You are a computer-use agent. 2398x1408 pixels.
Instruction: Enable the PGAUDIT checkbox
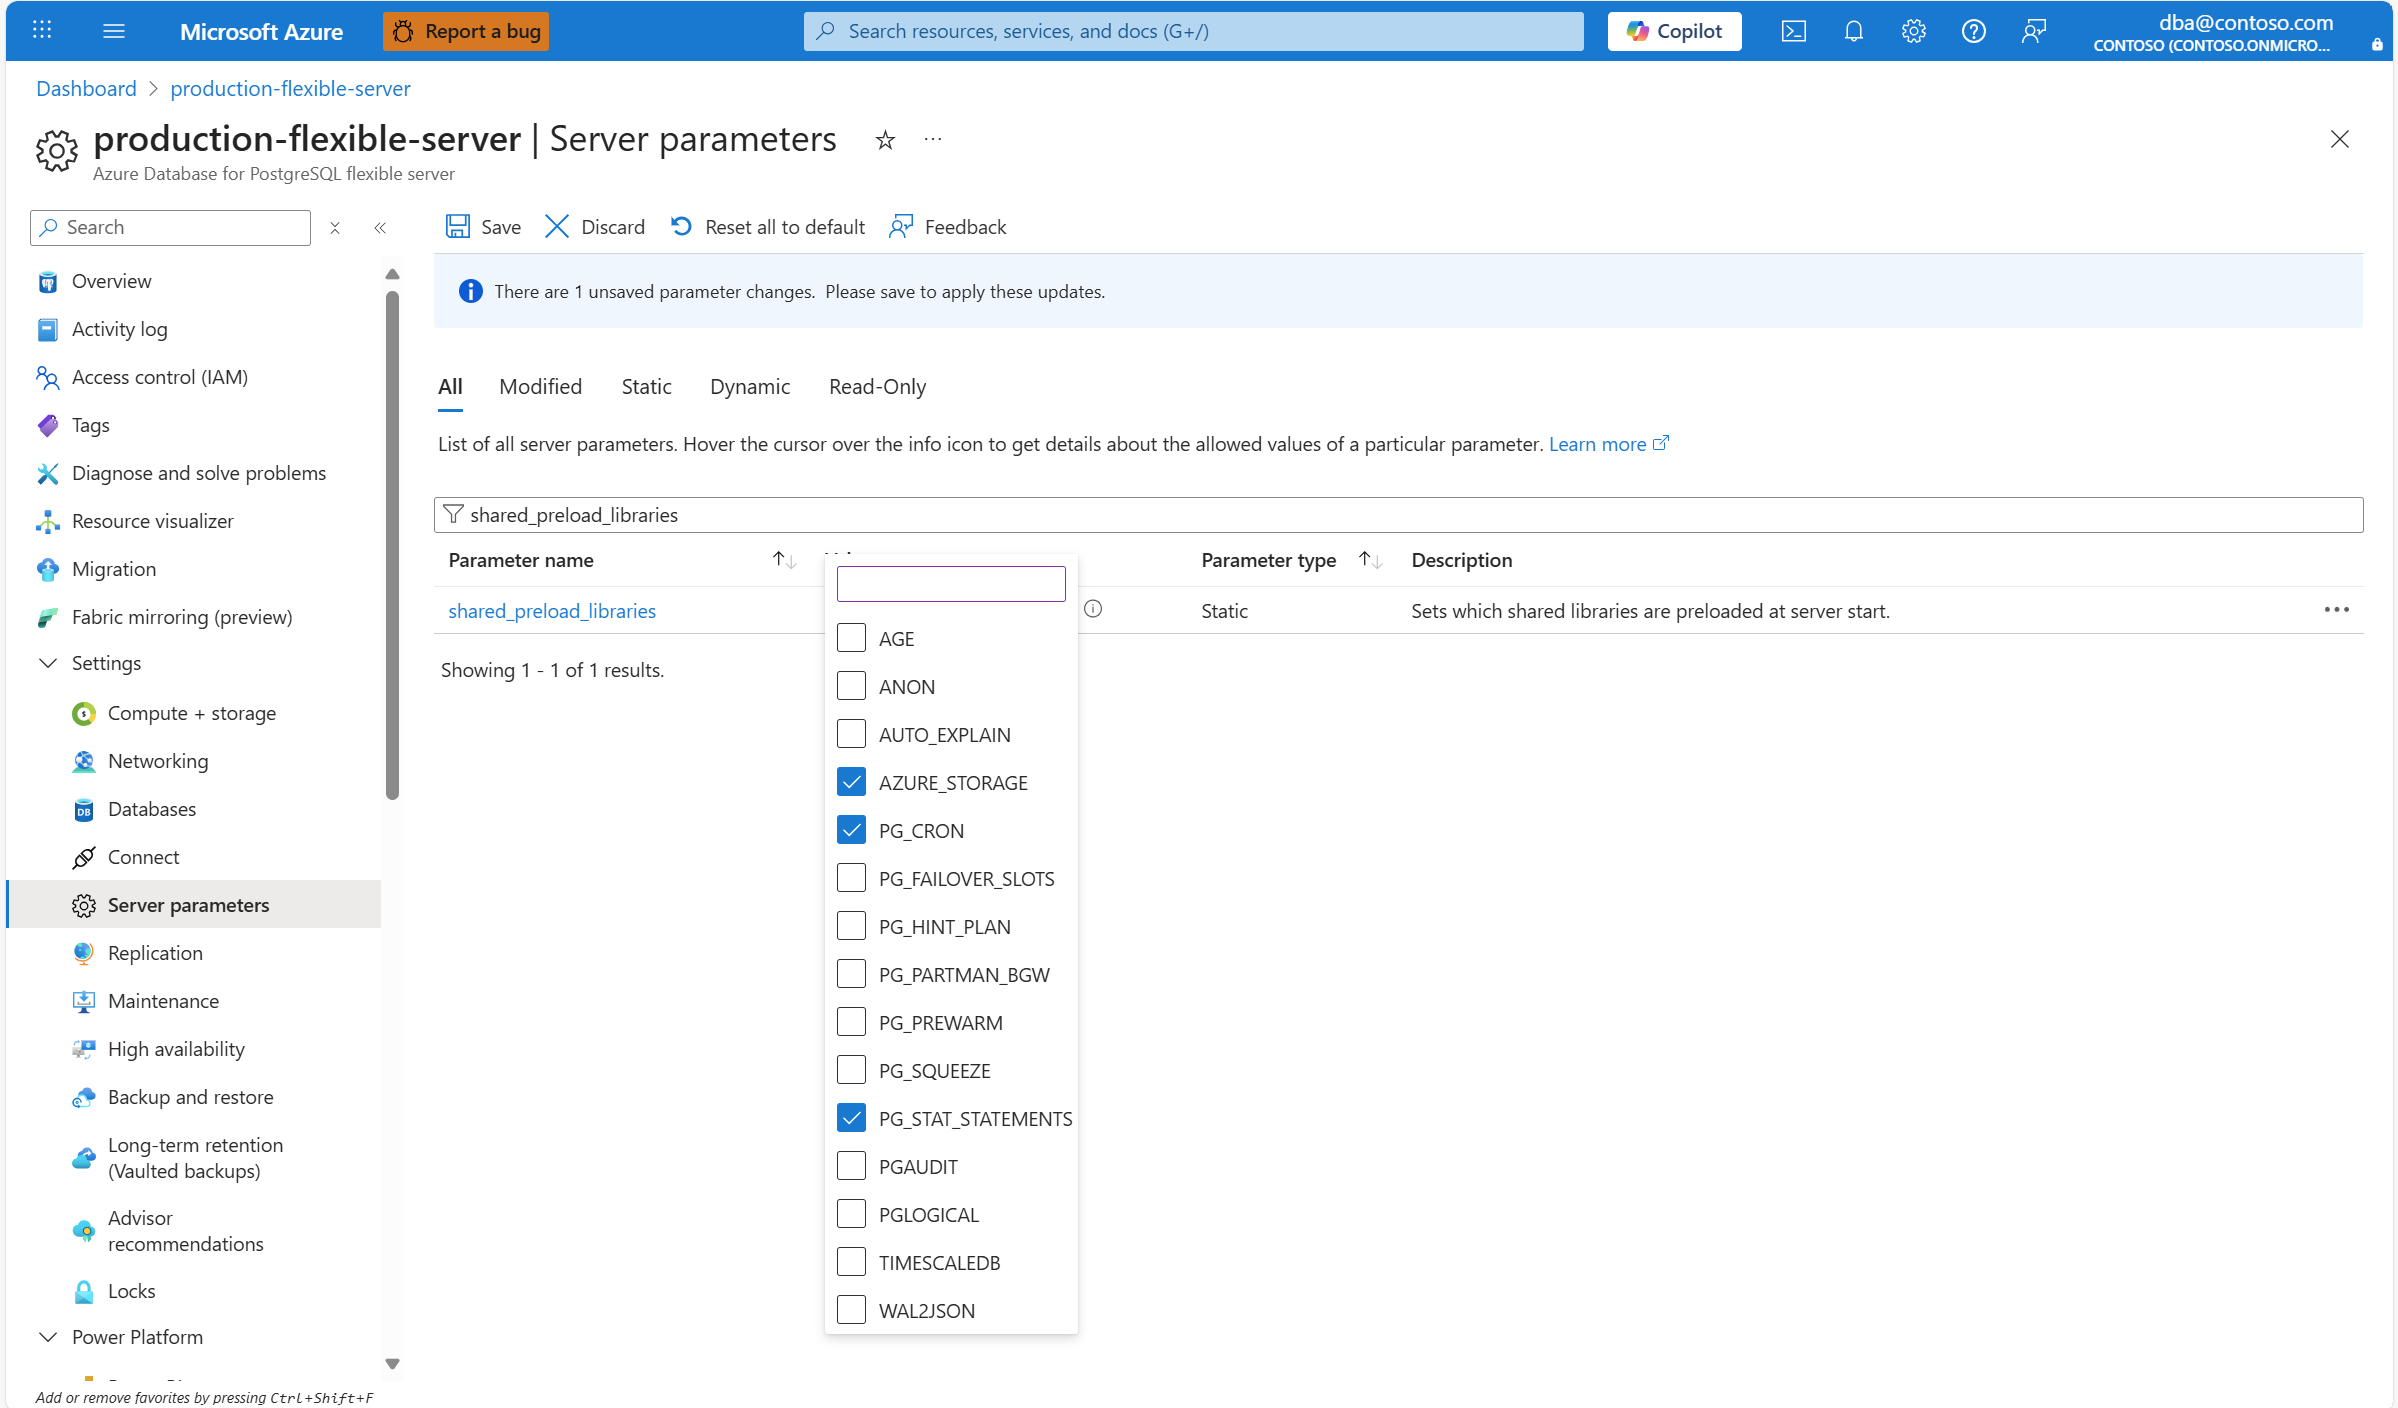point(851,1166)
